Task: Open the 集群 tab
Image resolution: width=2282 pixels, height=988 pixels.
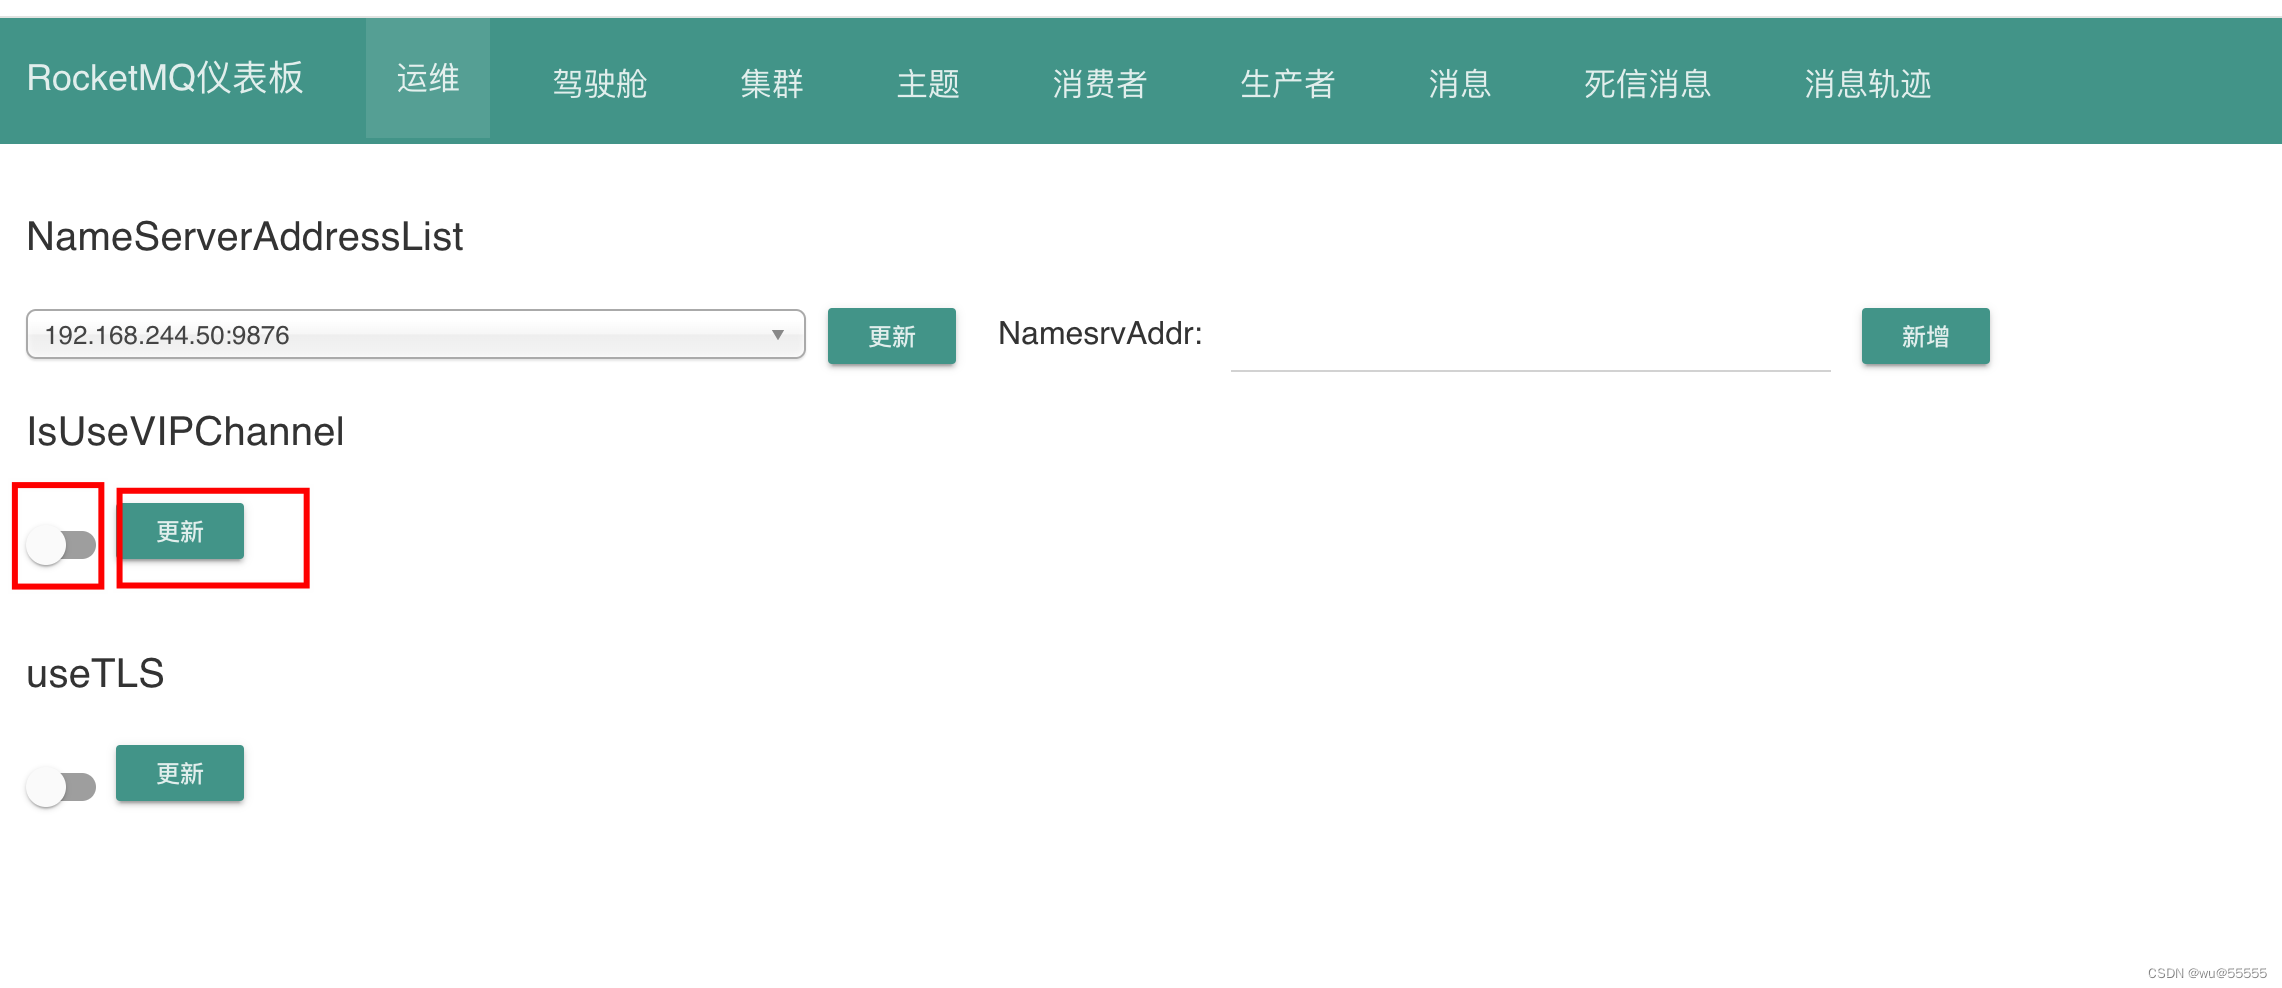Action: (772, 83)
